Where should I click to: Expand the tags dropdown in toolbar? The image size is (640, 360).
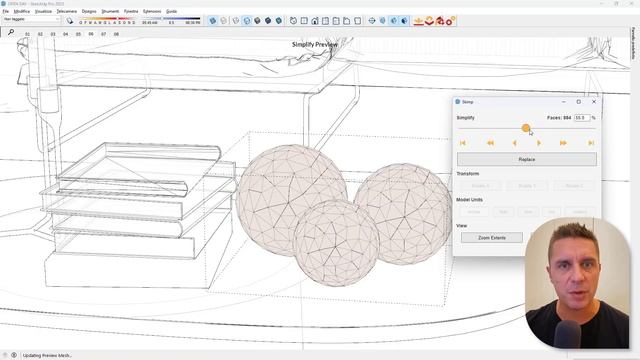pos(31,19)
